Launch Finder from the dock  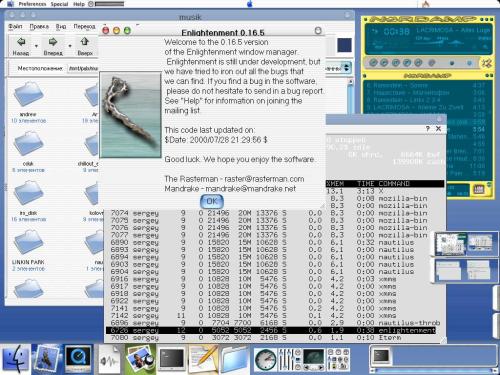[15, 359]
